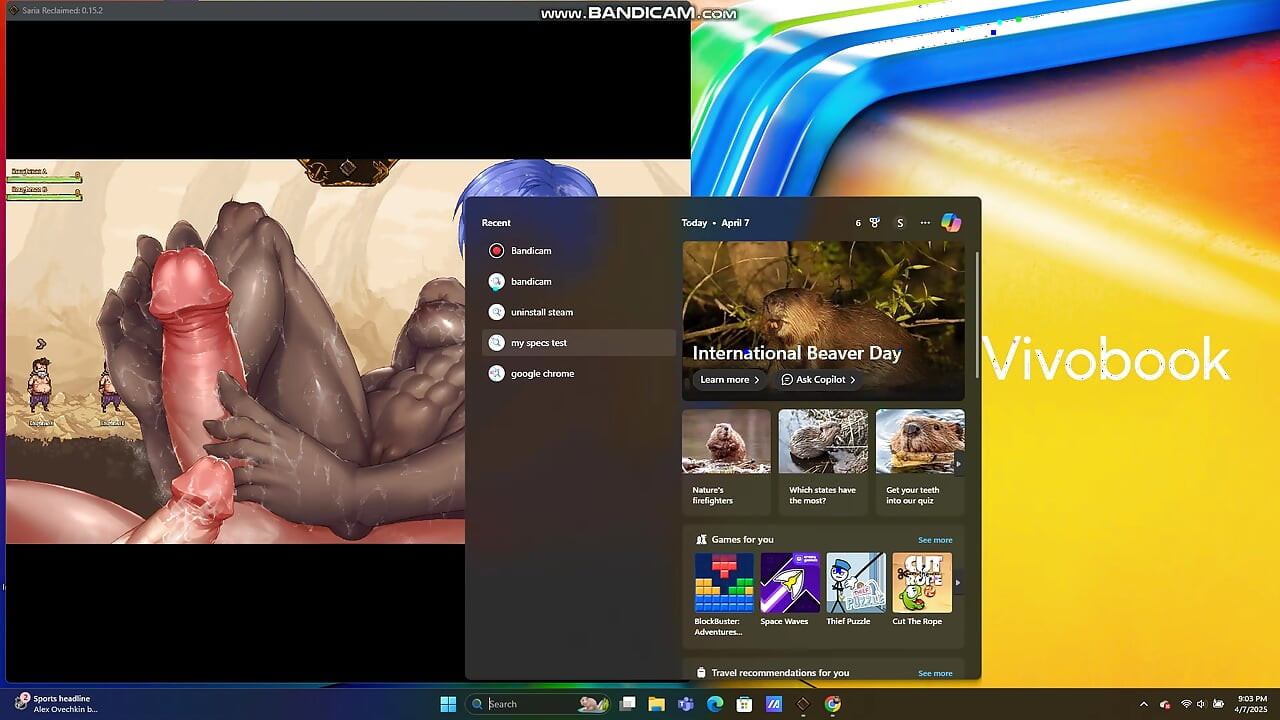Viewport: 1280px width, 720px height.
Task: Launch Copilot from the search panel header
Action: [951, 223]
